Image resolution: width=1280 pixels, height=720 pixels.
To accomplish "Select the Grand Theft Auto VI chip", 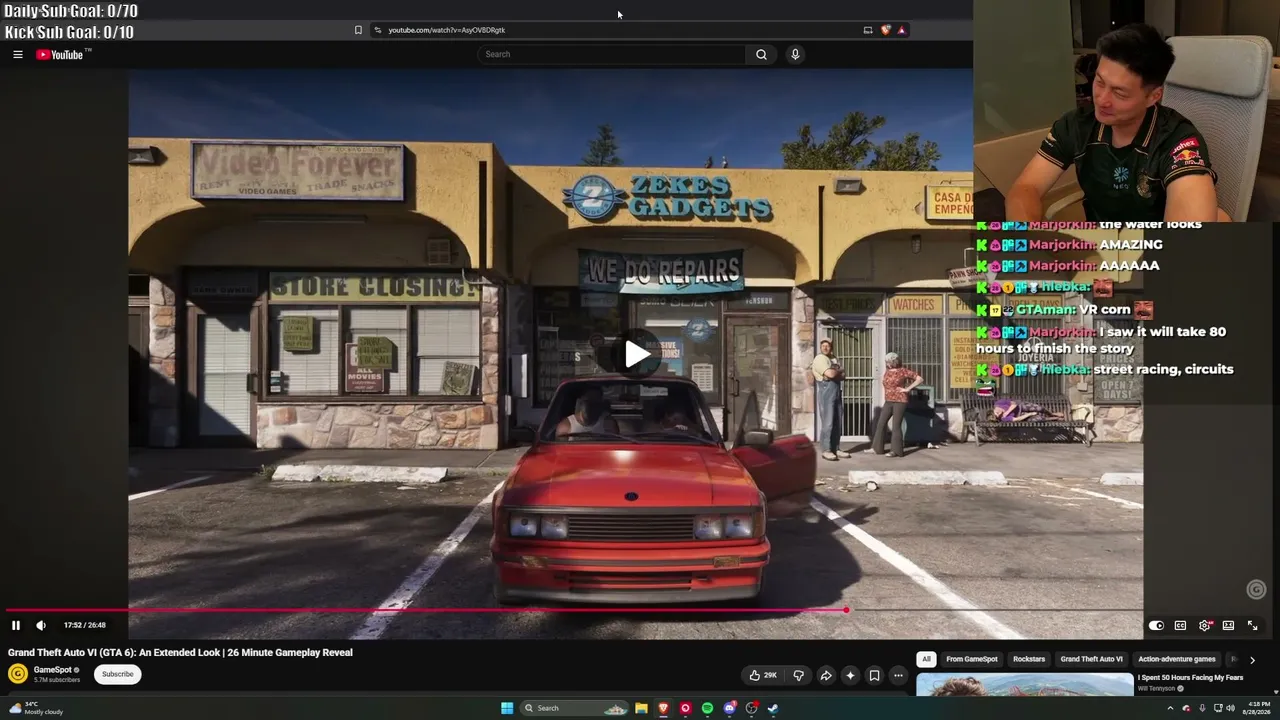I will (1091, 659).
